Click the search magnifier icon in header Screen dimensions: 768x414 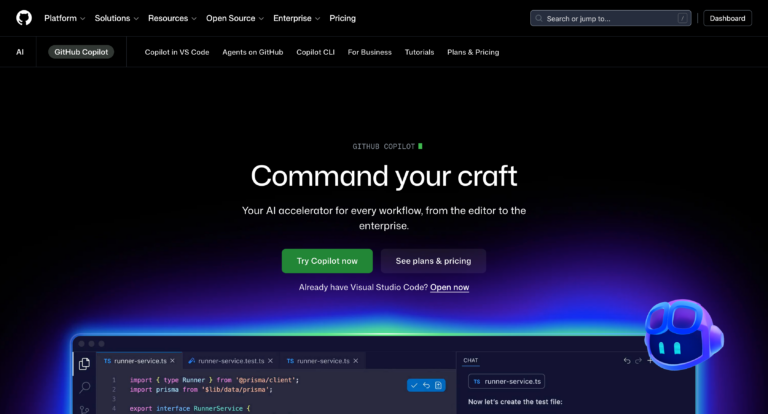pyautogui.click(x=539, y=19)
